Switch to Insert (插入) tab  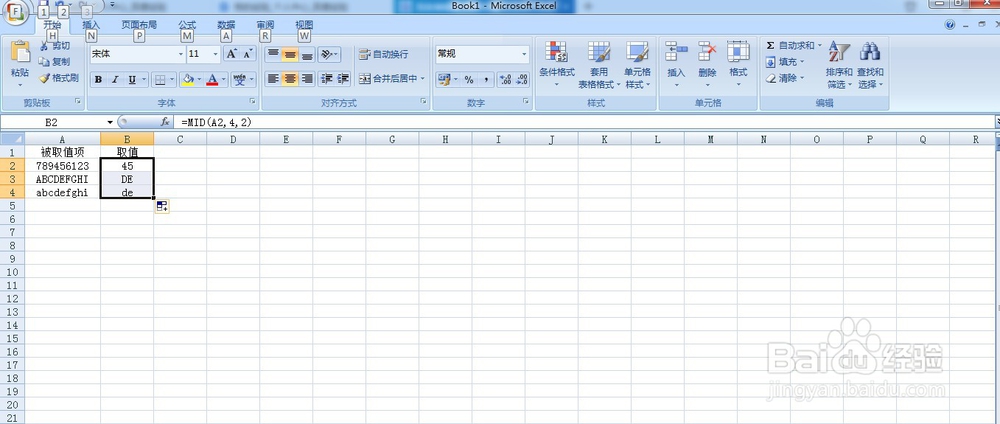click(92, 25)
